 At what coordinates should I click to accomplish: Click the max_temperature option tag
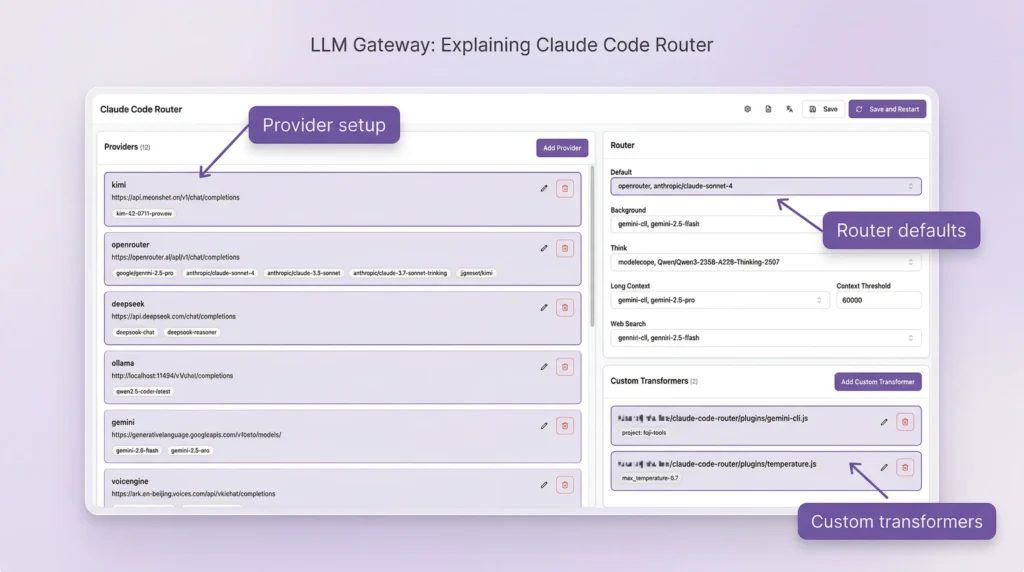pos(650,479)
